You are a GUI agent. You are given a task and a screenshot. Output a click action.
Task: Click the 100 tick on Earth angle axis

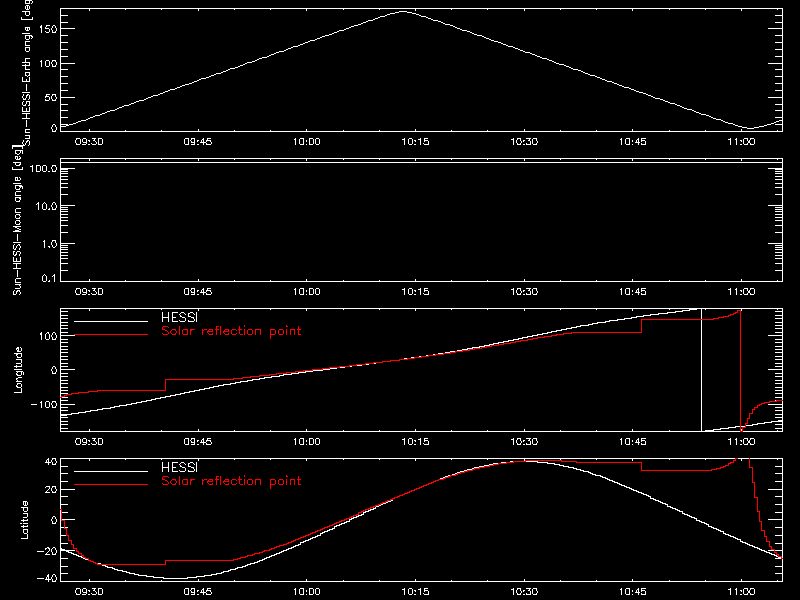[x=48, y=63]
